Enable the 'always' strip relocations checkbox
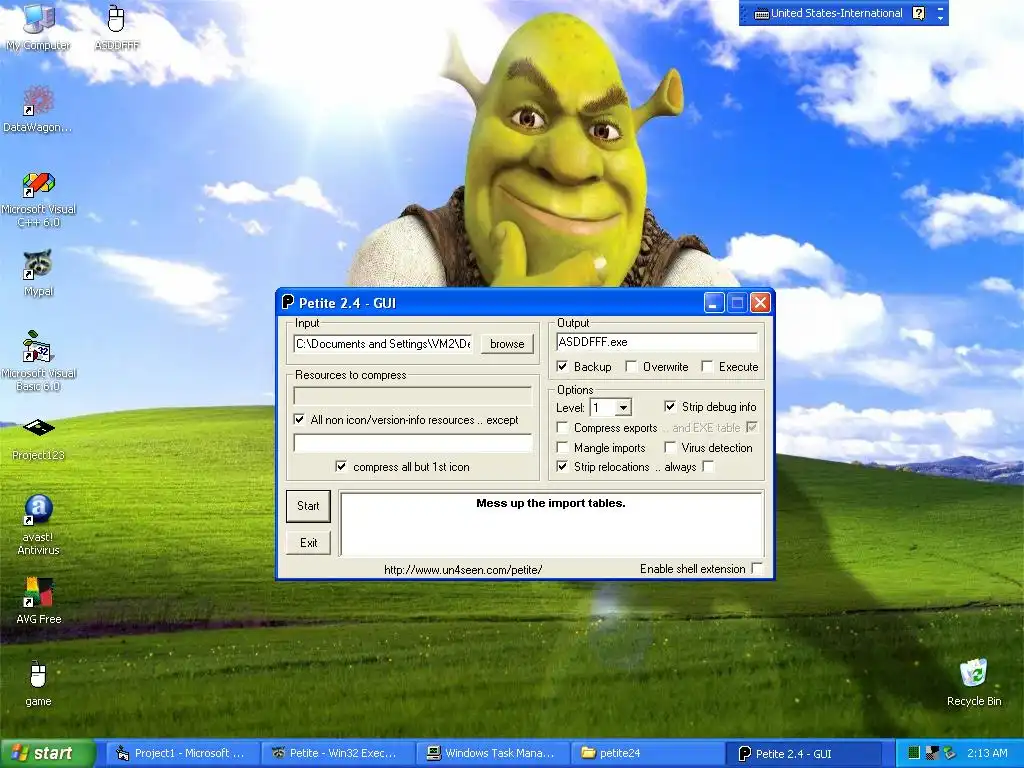Image resolution: width=1024 pixels, height=768 pixels. point(708,466)
